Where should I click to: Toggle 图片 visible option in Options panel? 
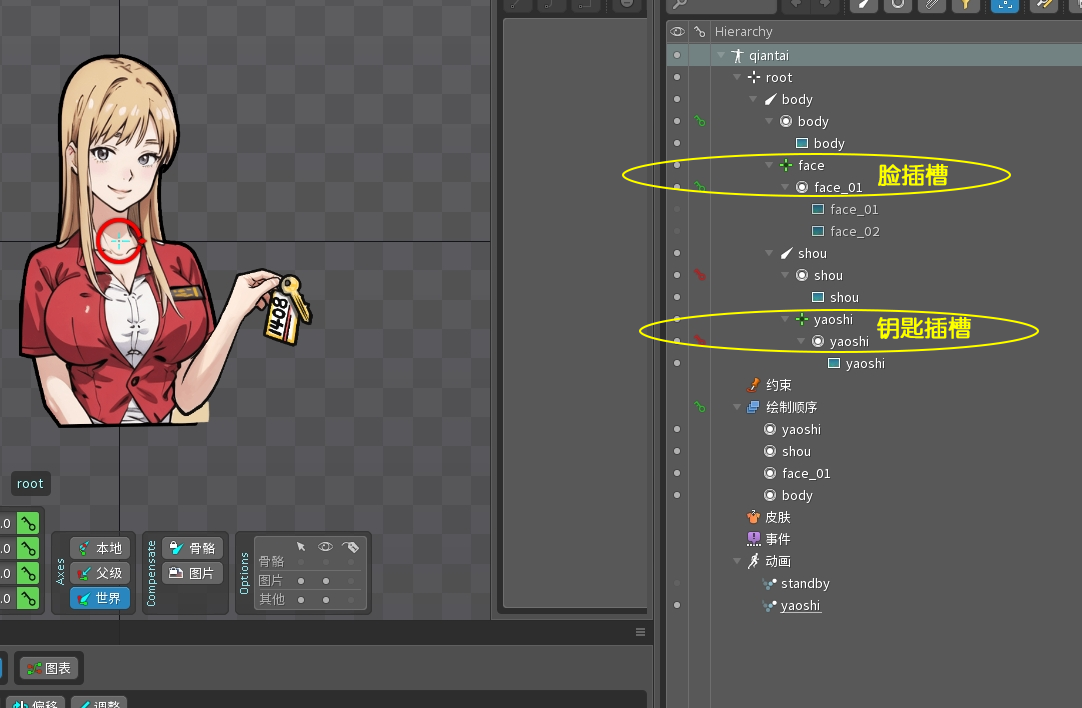click(x=326, y=580)
